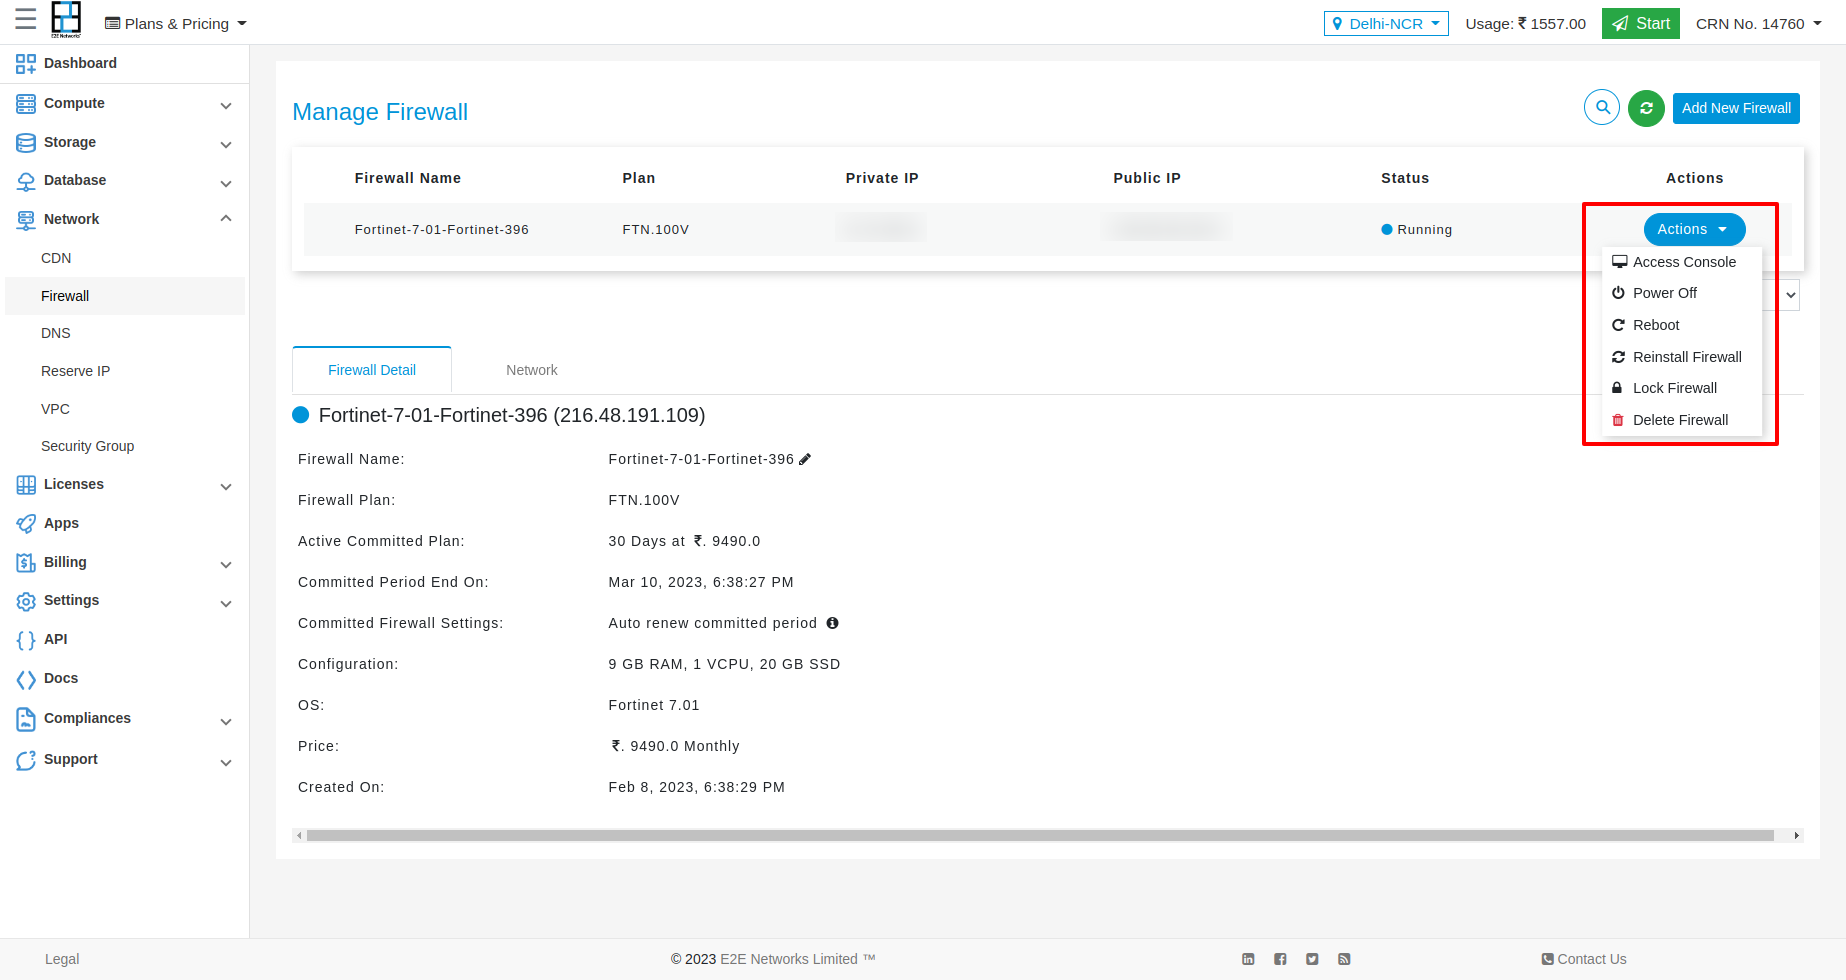
Task: Collapse the Network section chevron
Action: pos(226,219)
